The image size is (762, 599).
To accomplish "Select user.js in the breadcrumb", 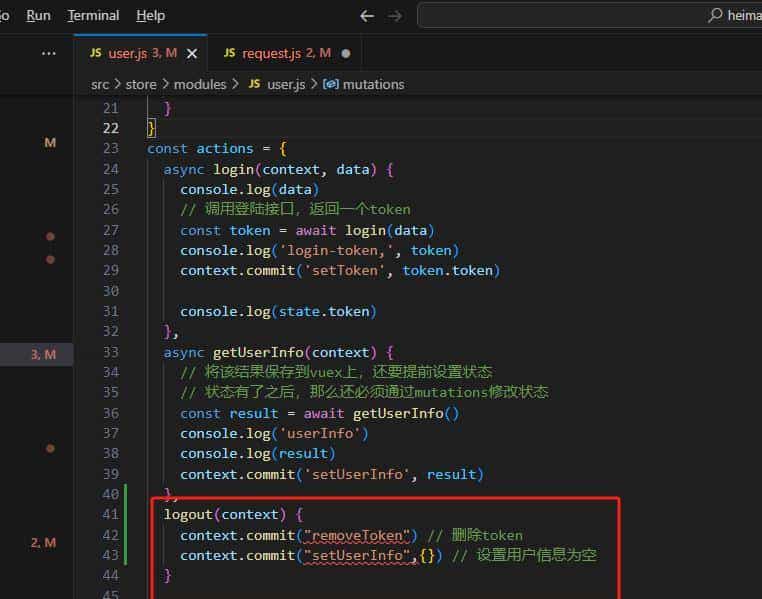I will (x=286, y=85).
